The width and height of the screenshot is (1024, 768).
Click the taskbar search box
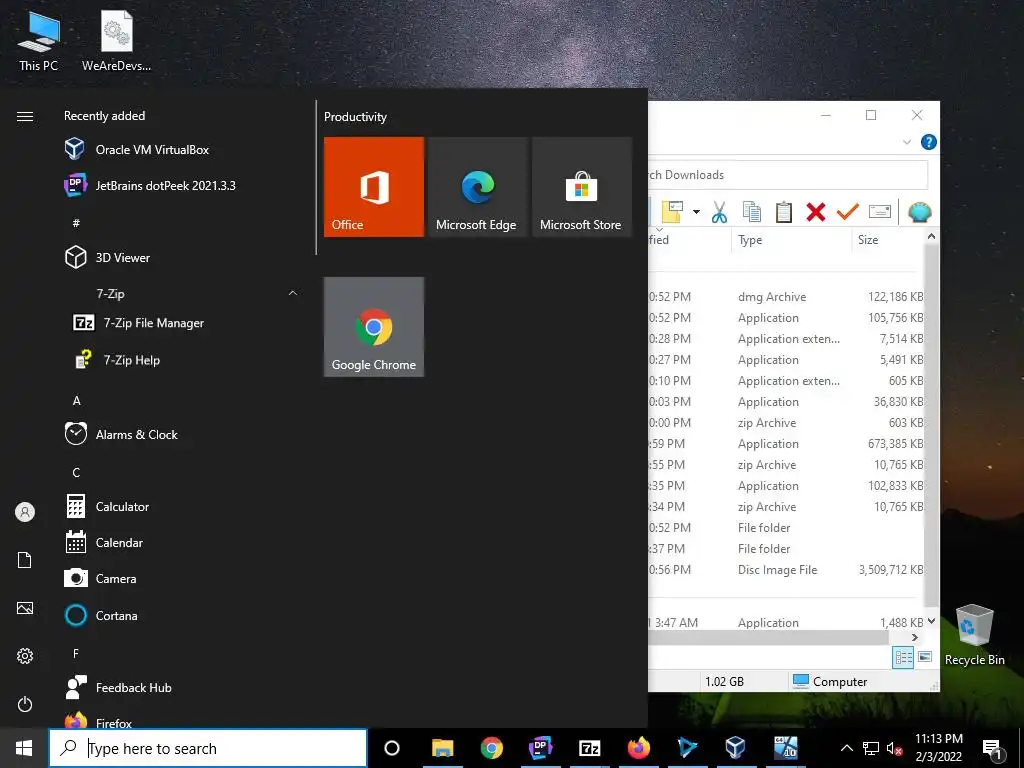coord(208,748)
